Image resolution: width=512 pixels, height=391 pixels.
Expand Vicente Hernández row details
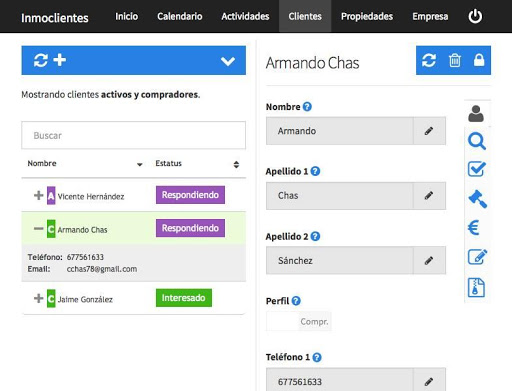pos(39,195)
